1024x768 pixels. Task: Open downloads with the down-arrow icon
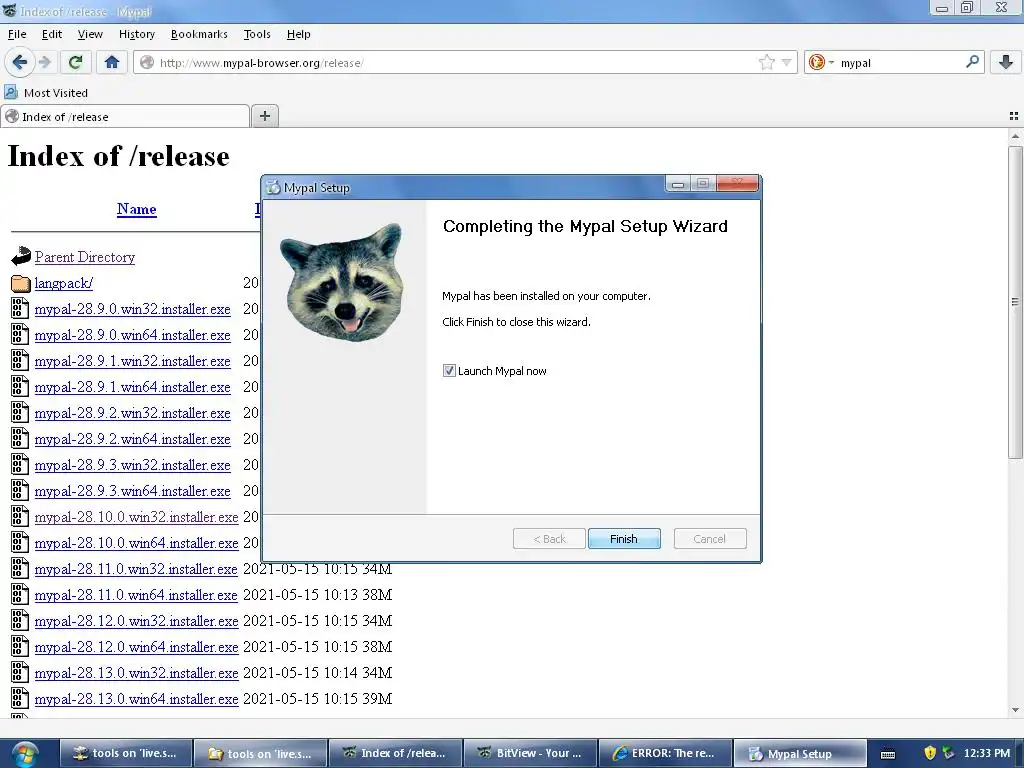click(x=1006, y=63)
